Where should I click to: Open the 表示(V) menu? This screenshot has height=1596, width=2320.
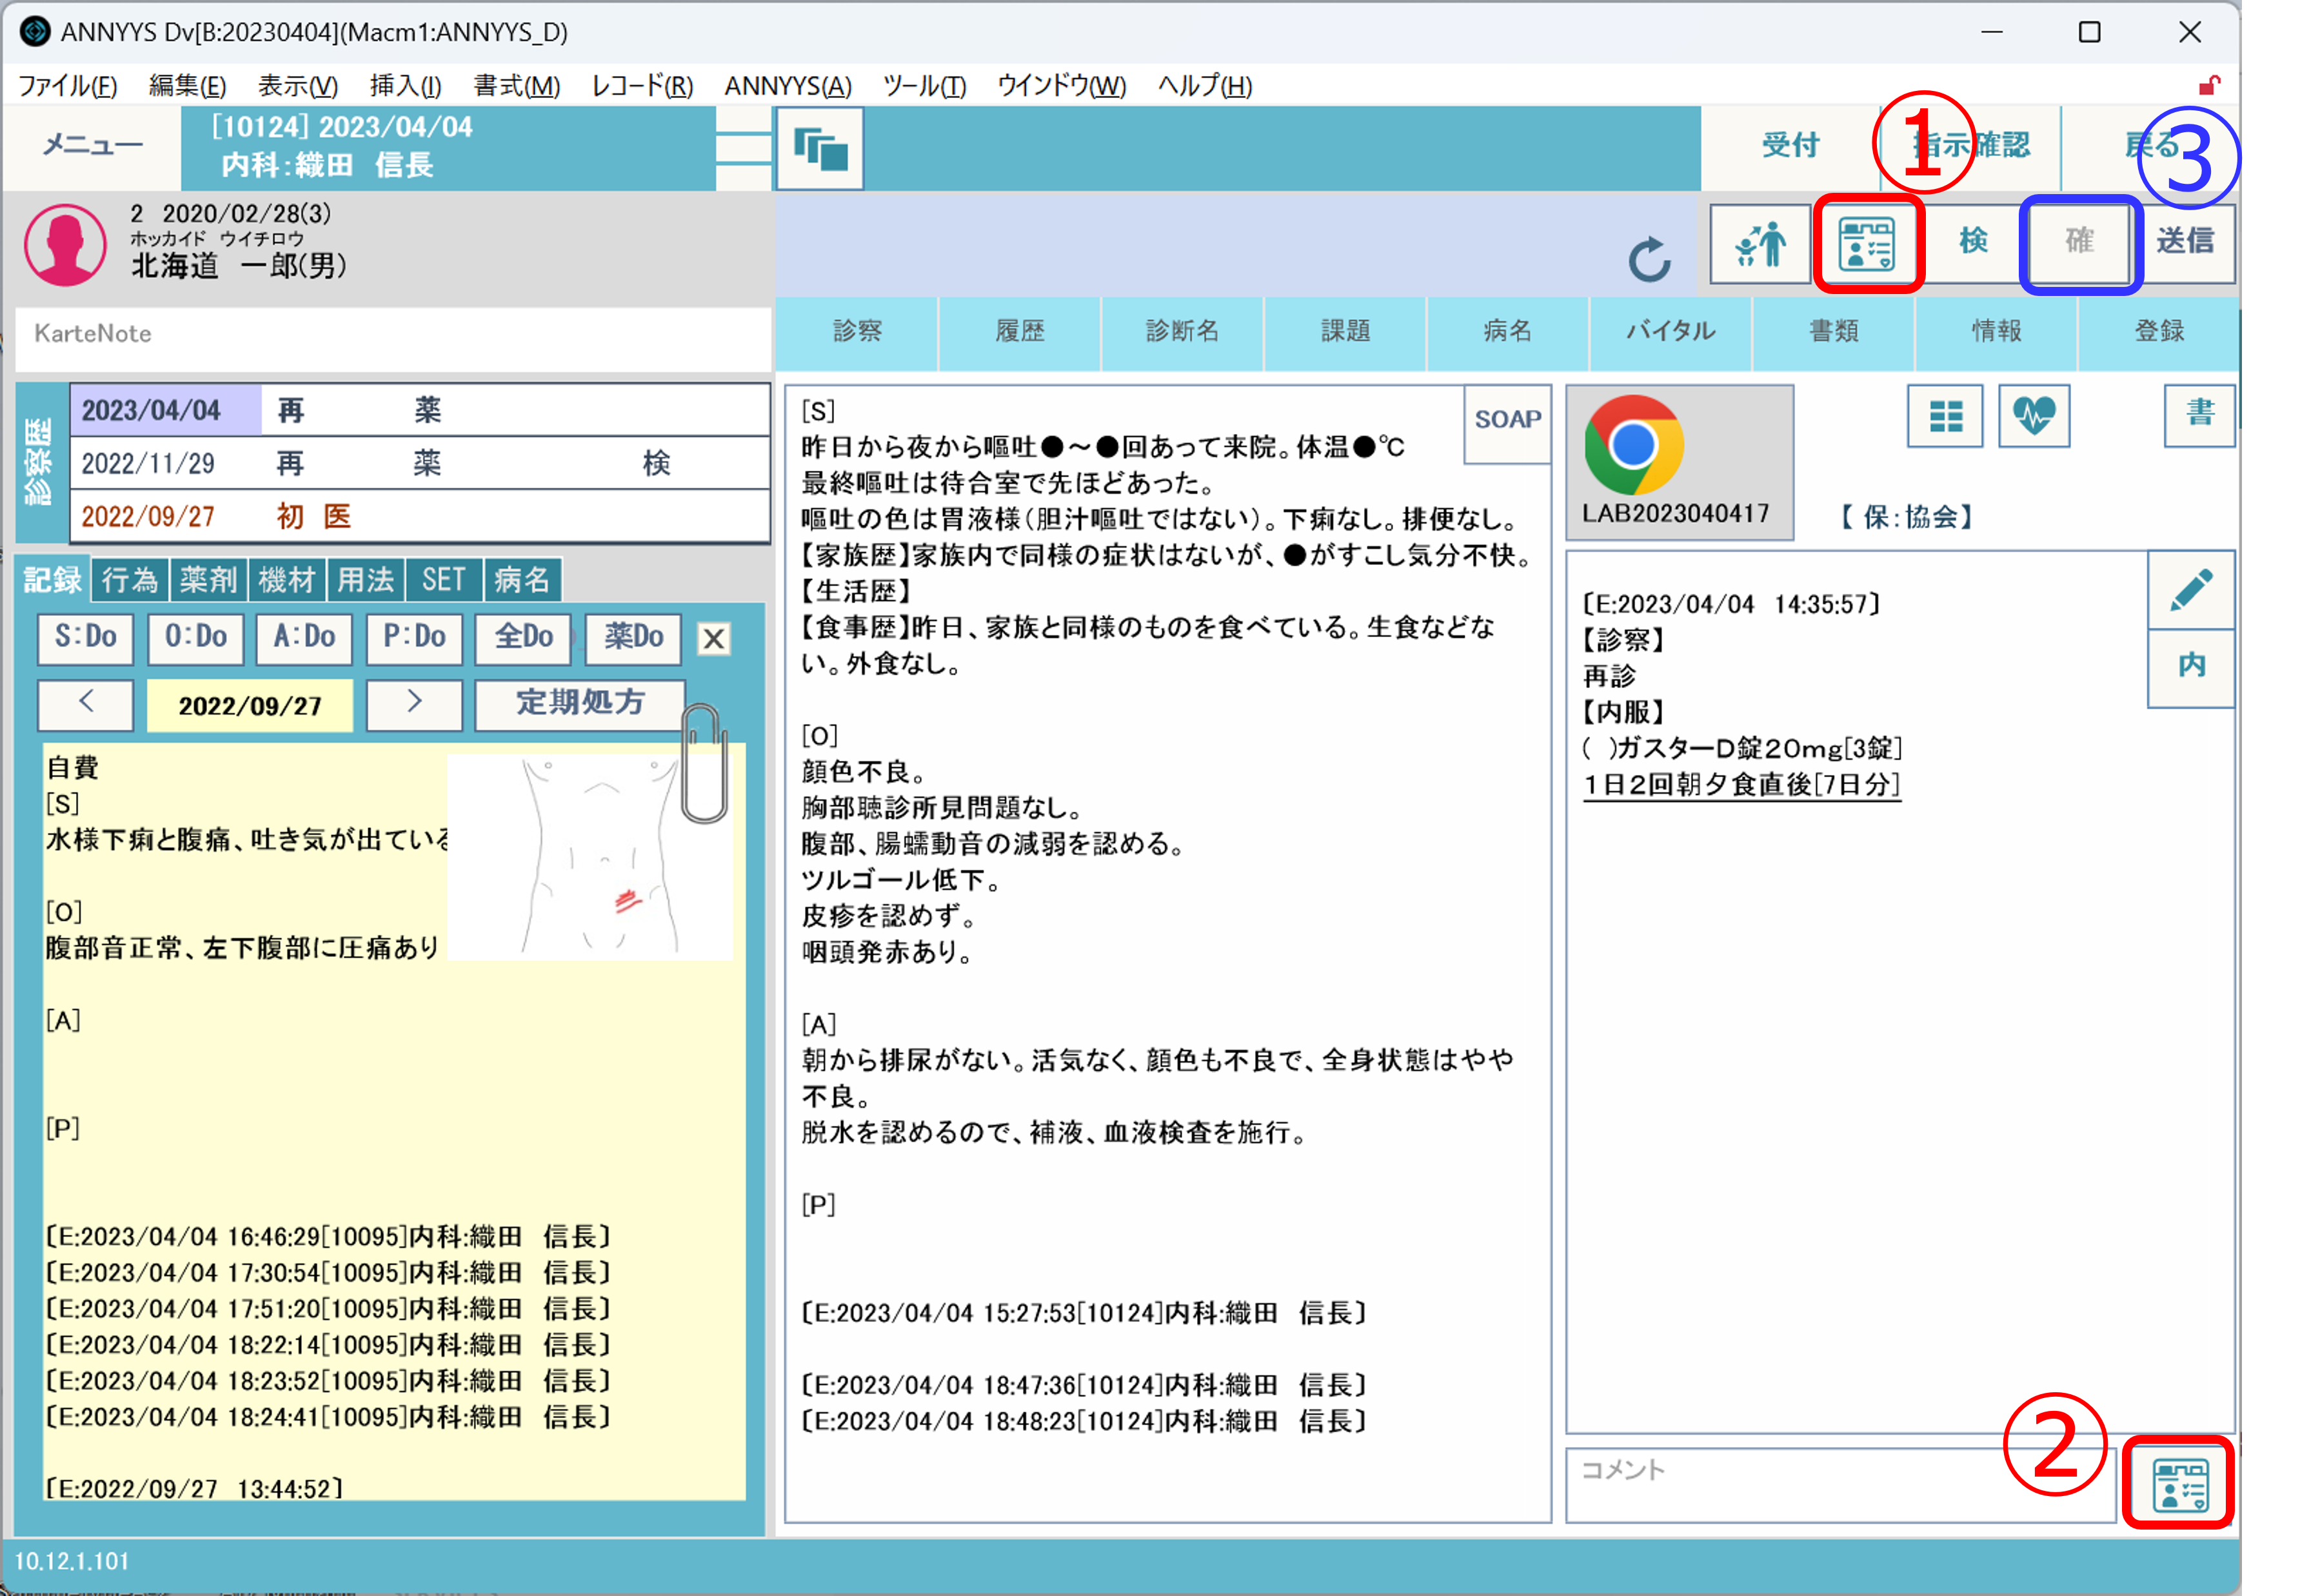297,86
